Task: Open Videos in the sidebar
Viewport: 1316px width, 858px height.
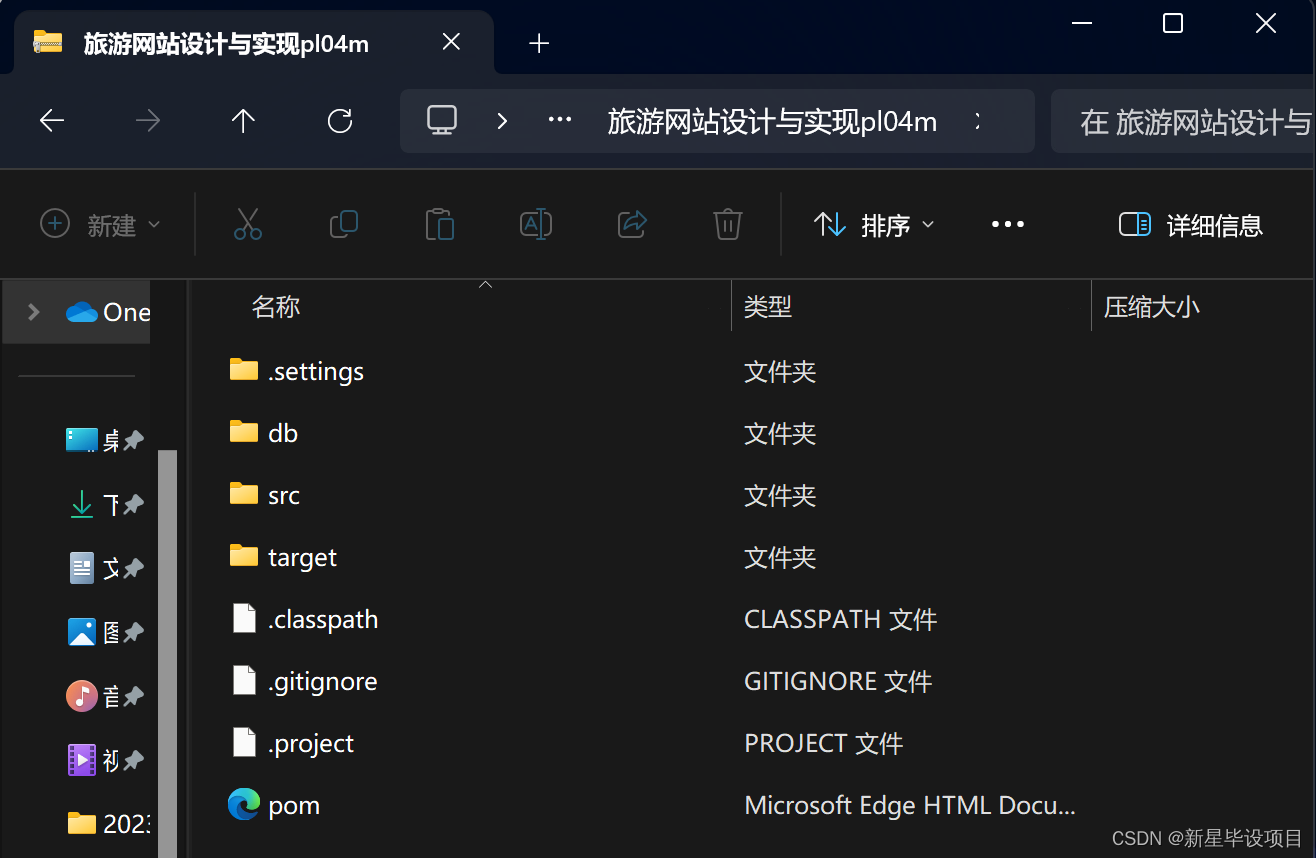Action: pos(92,760)
